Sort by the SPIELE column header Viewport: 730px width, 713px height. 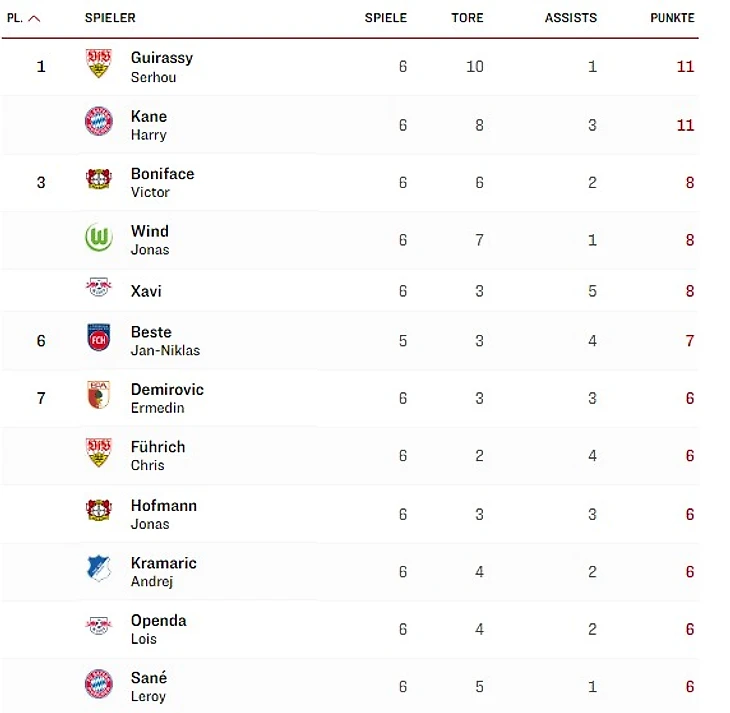385,18
